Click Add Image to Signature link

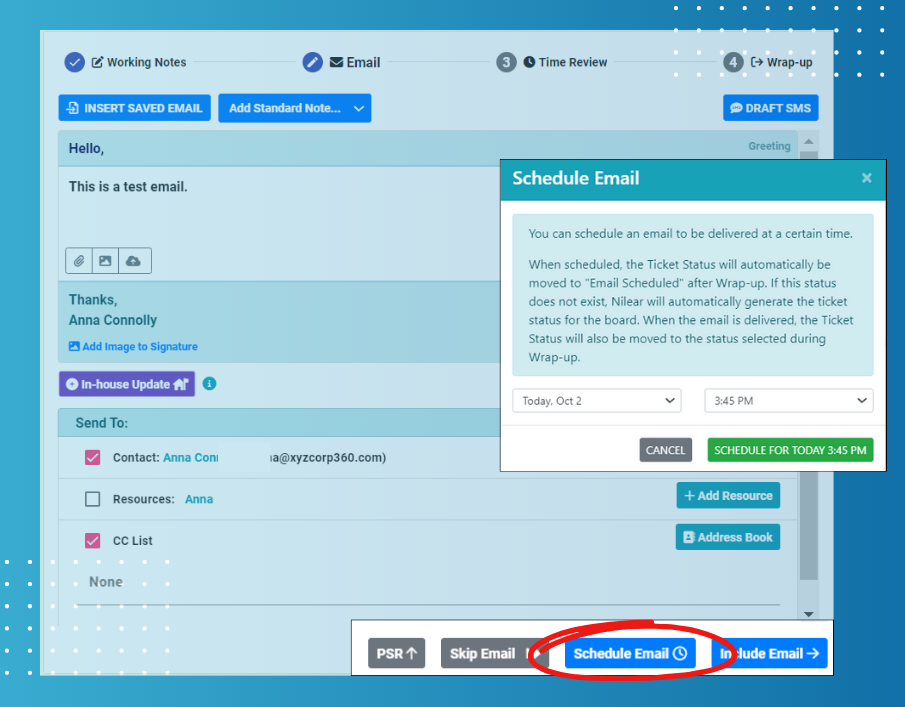(134, 347)
